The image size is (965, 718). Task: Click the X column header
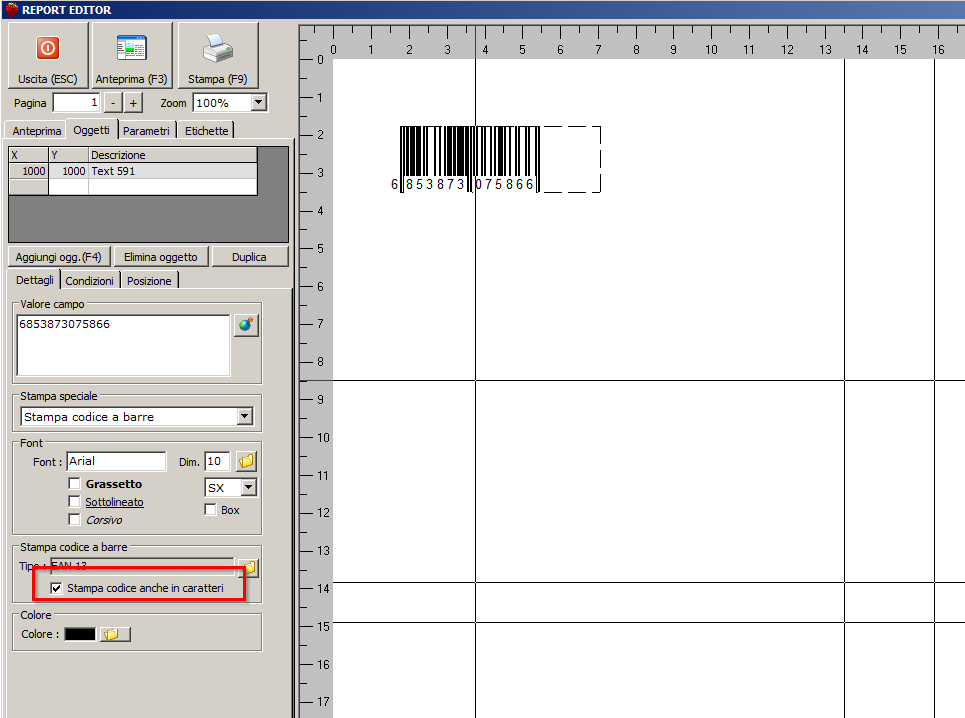pyautogui.click(x=28, y=155)
